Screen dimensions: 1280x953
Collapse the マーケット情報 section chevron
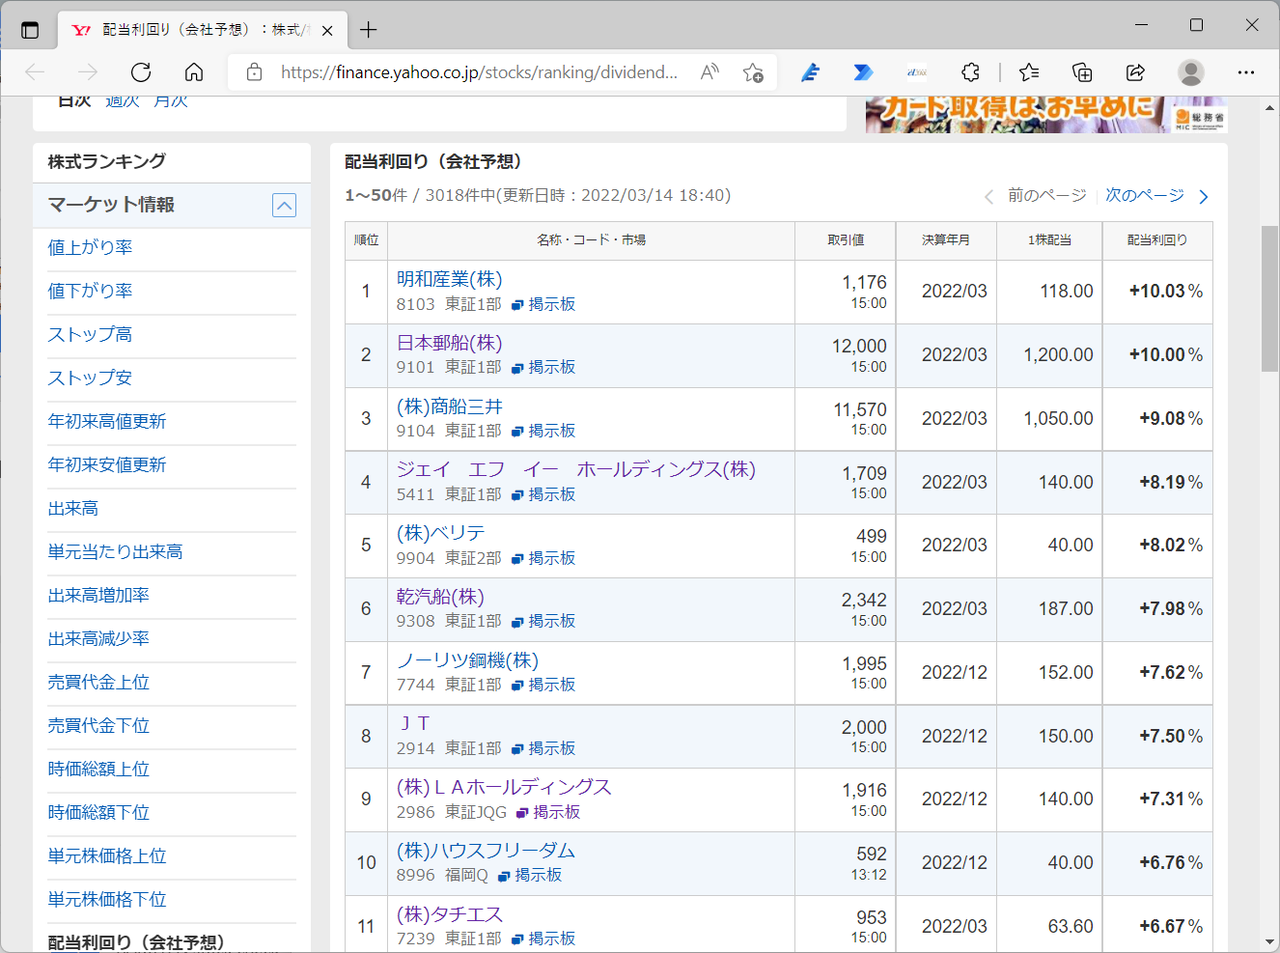point(284,205)
